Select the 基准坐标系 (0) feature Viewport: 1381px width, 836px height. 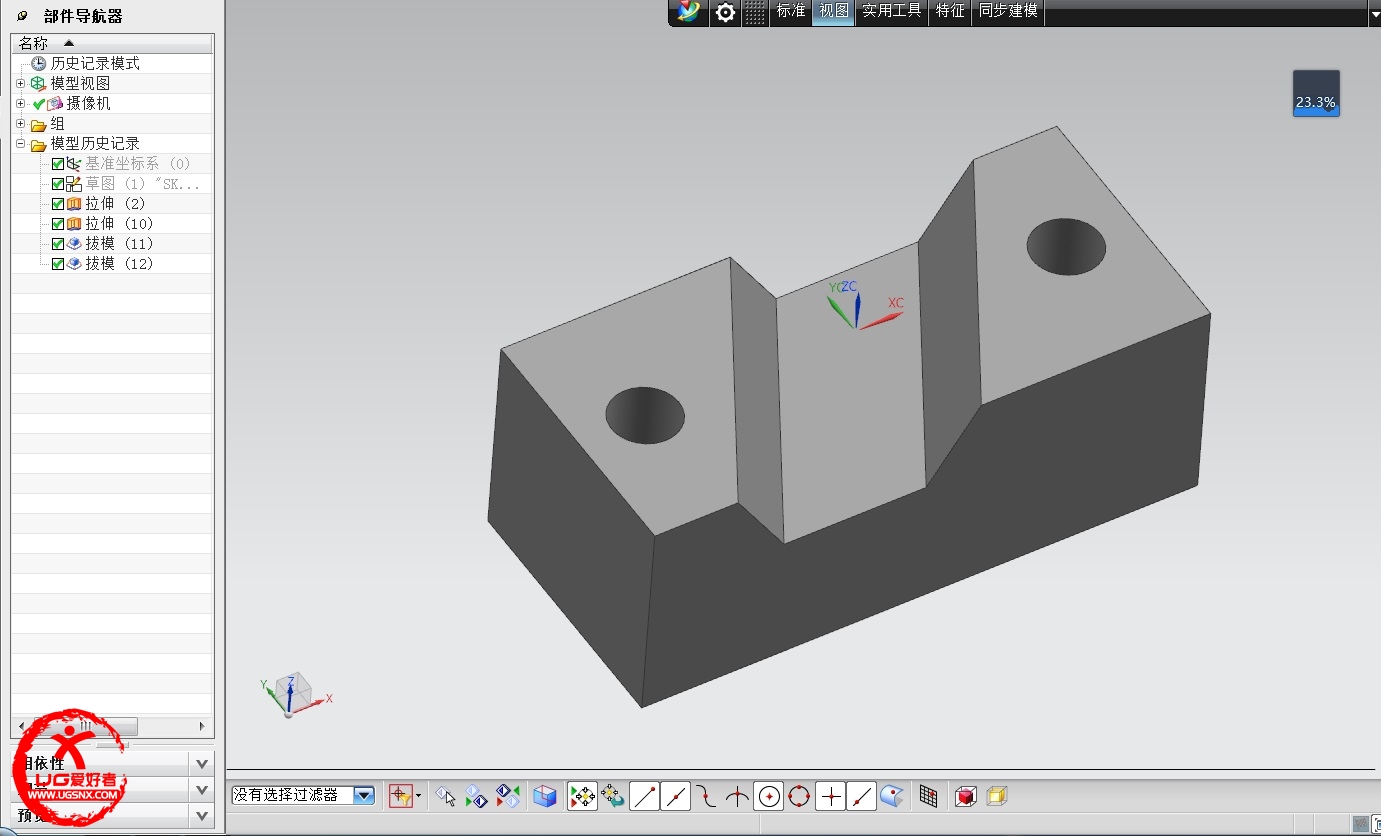[137, 163]
